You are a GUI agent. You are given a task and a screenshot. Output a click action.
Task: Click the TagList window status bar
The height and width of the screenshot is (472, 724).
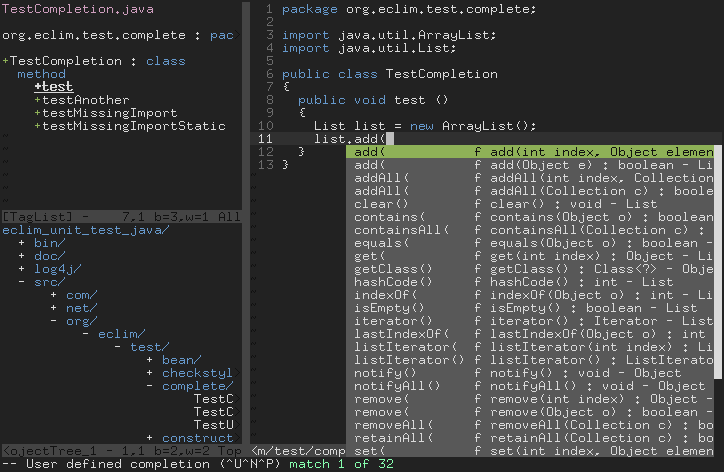(x=120, y=217)
